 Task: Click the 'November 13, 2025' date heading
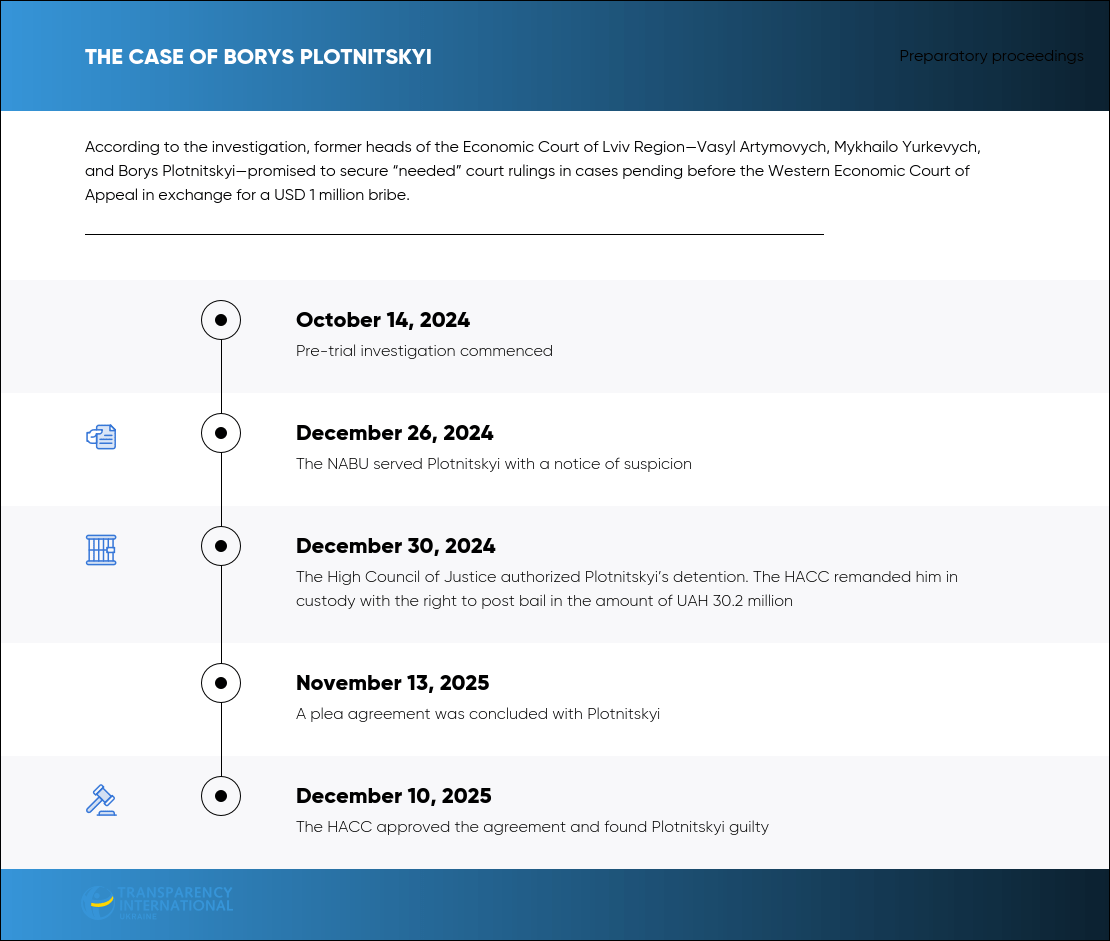(x=392, y=683)
